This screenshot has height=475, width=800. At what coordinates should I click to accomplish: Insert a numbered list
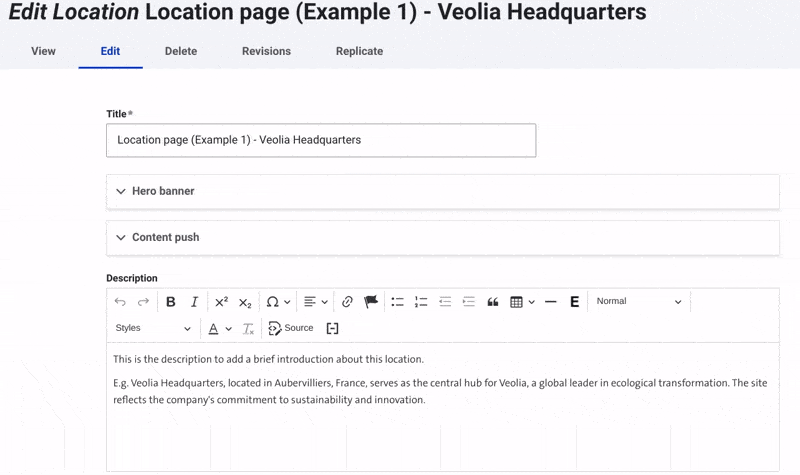click(421, 302)
